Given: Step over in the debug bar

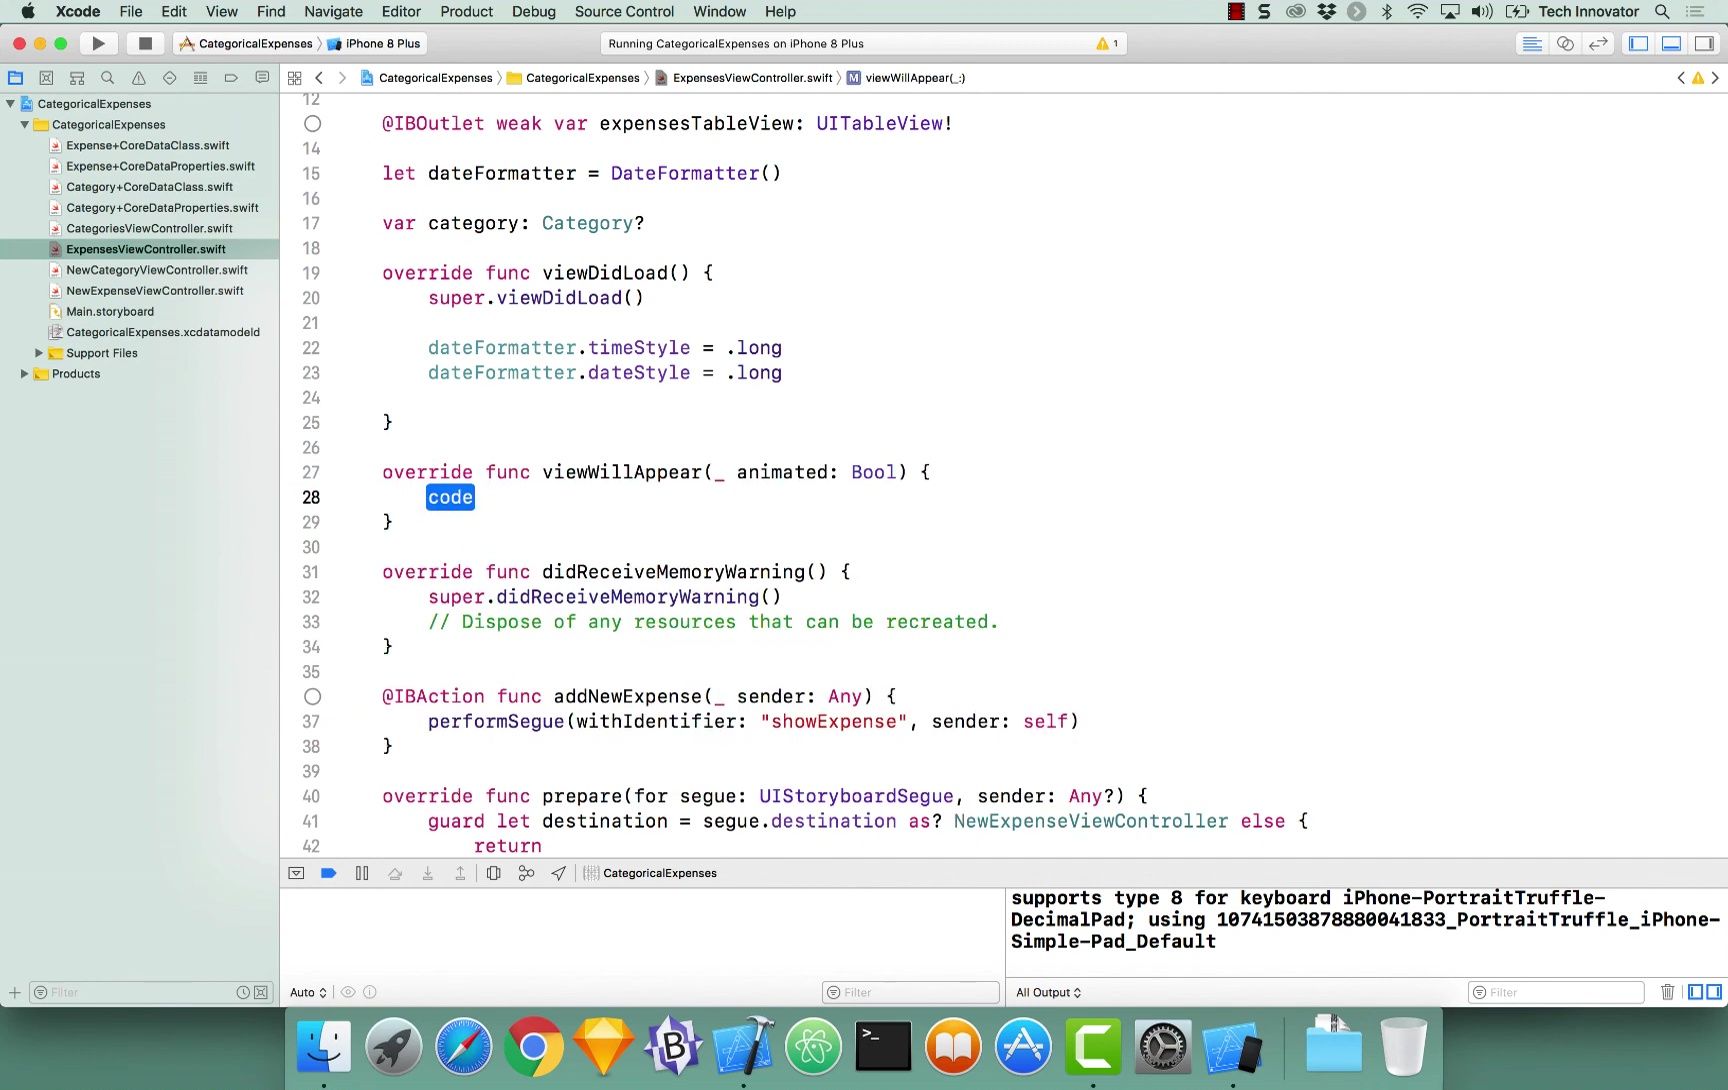Looking at the screenshot, I should click(395, 873).
